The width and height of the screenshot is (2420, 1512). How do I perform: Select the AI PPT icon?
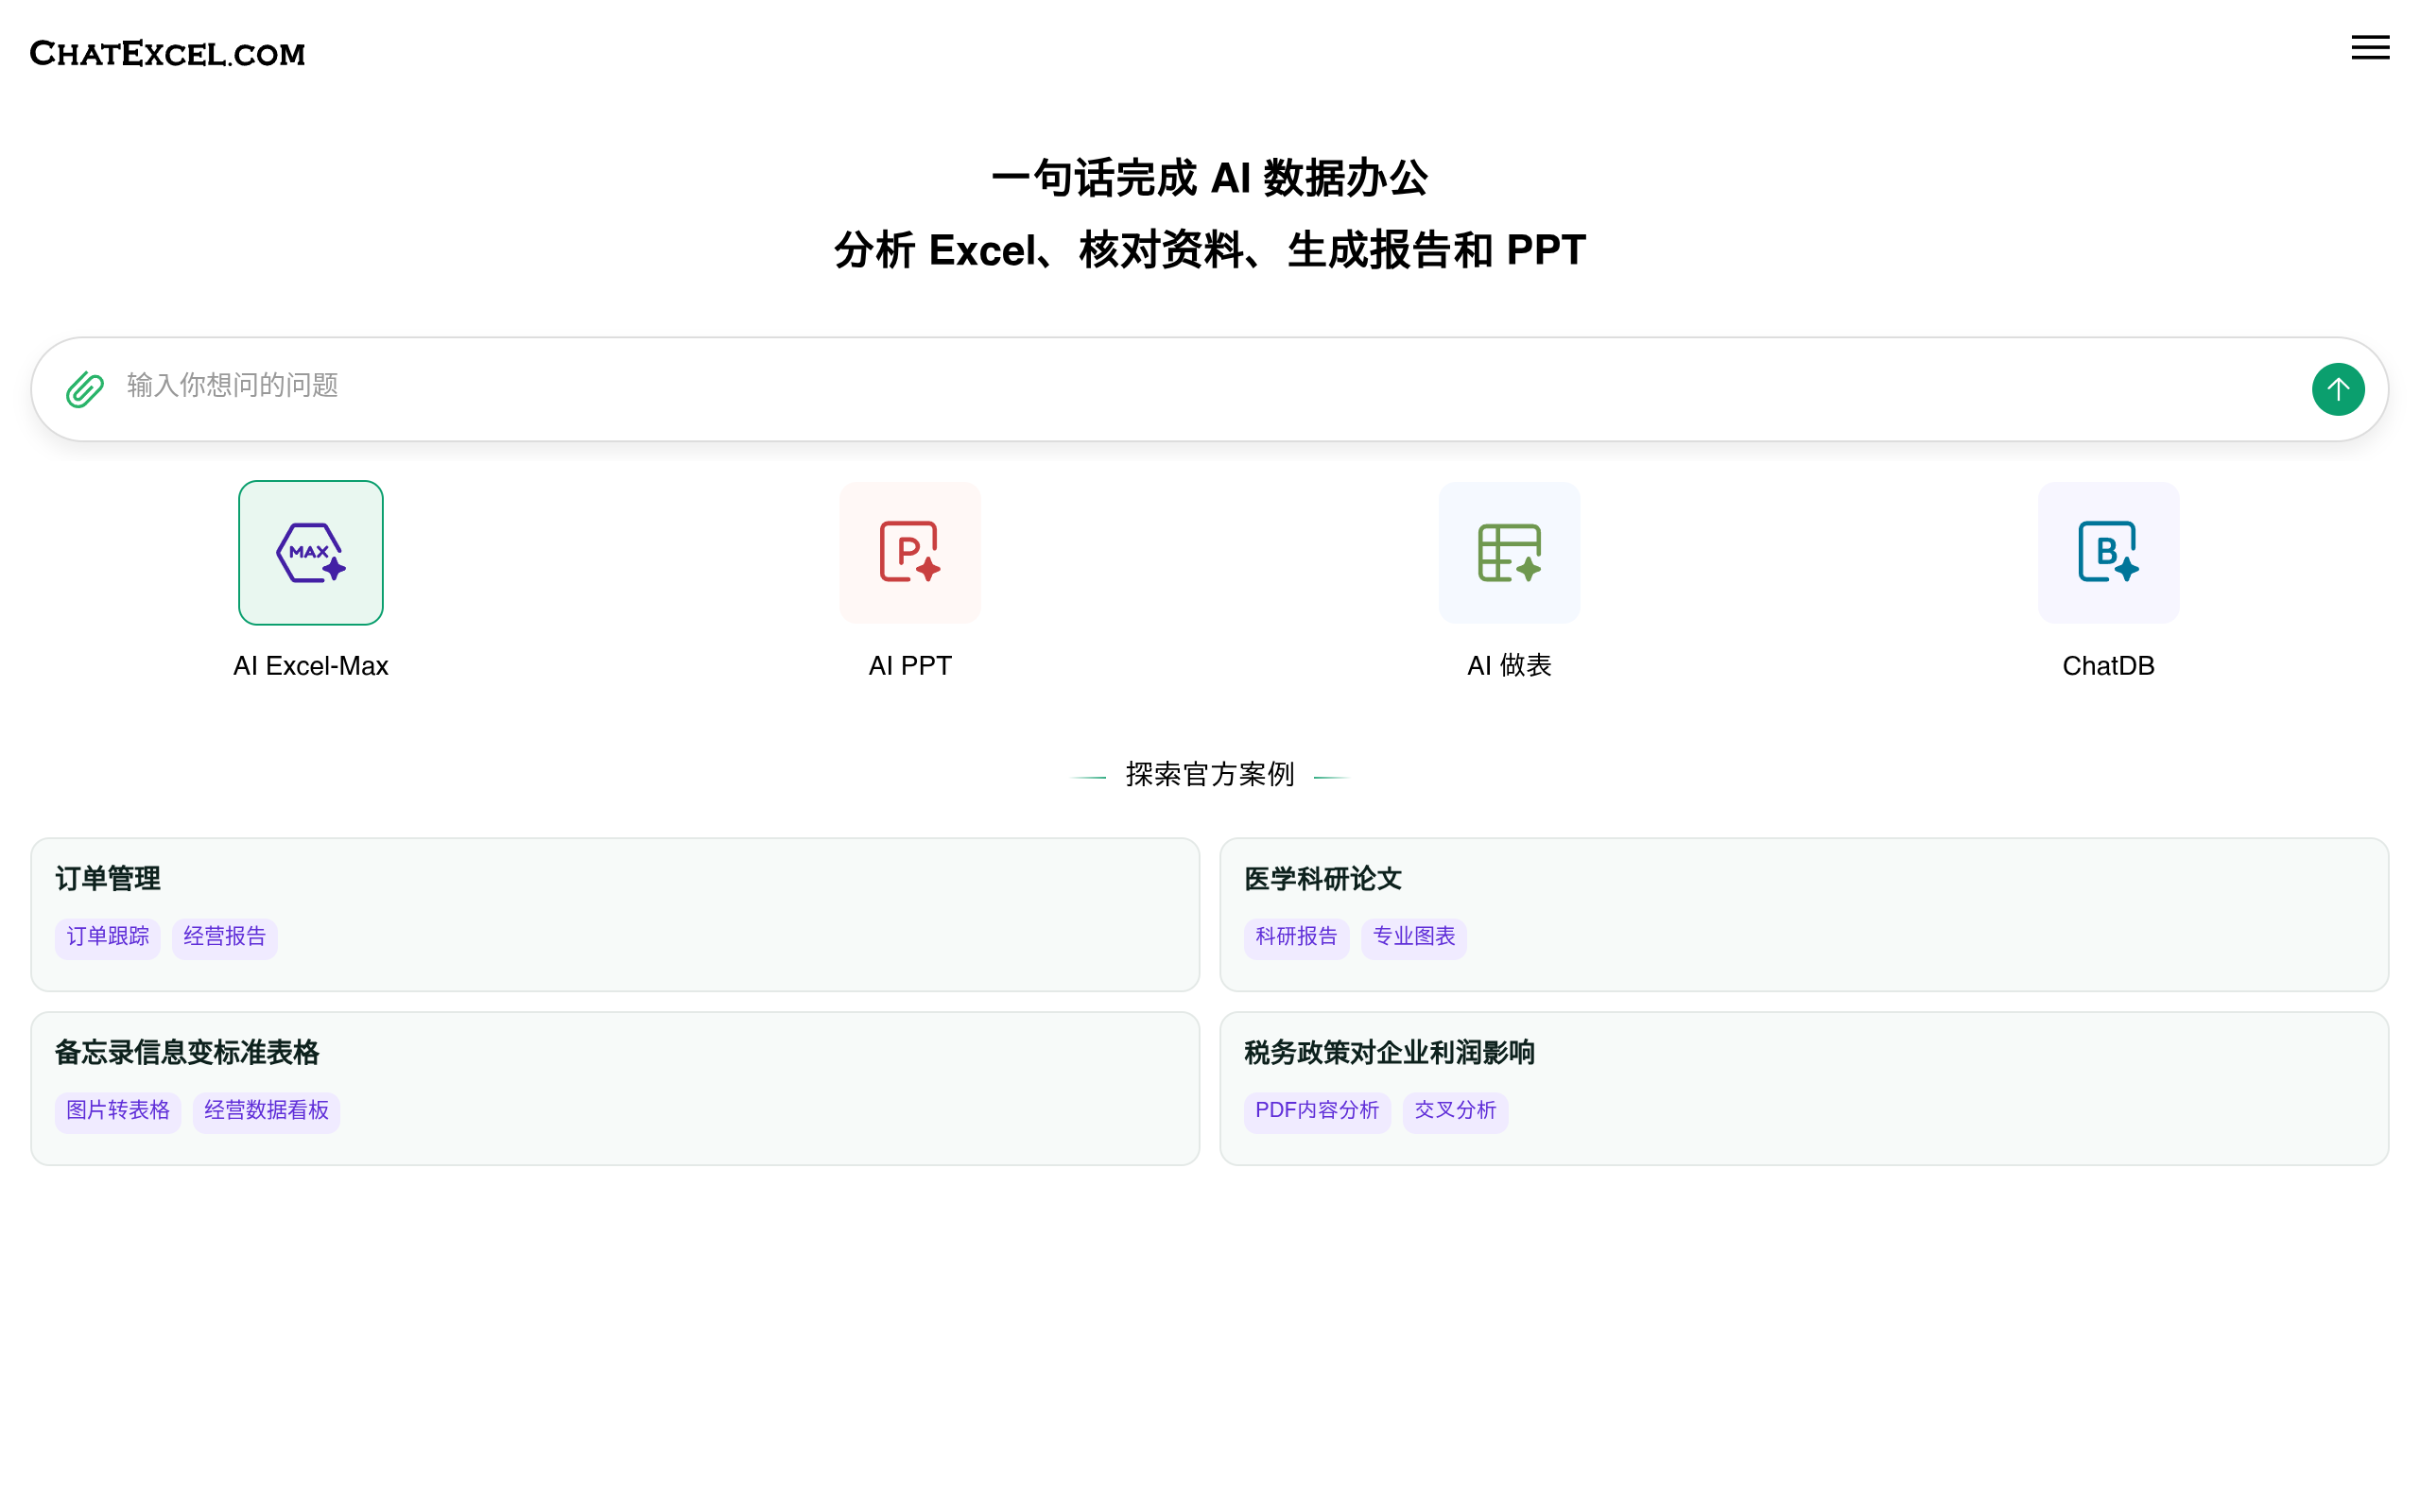tap(910, 552)
